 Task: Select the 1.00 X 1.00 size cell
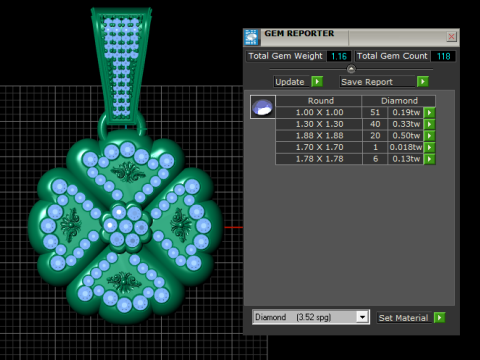click(319, 112)
